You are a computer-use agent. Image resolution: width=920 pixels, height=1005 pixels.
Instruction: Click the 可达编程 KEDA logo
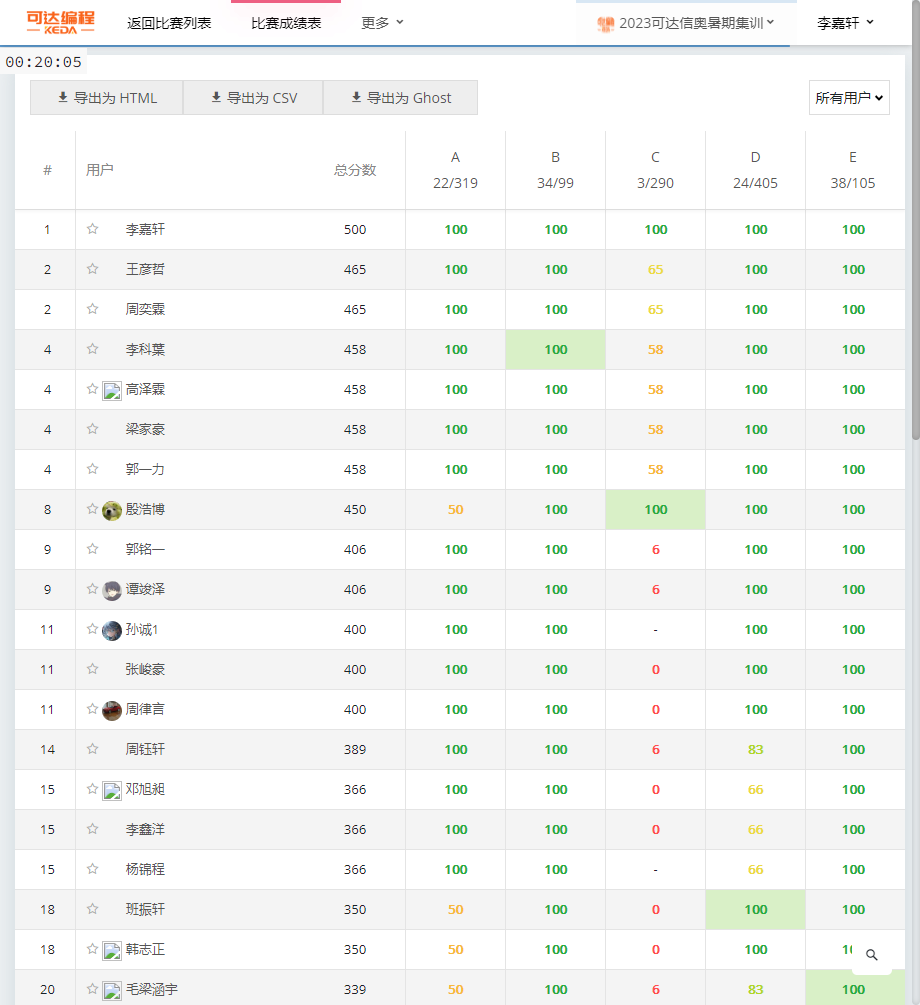60,22
